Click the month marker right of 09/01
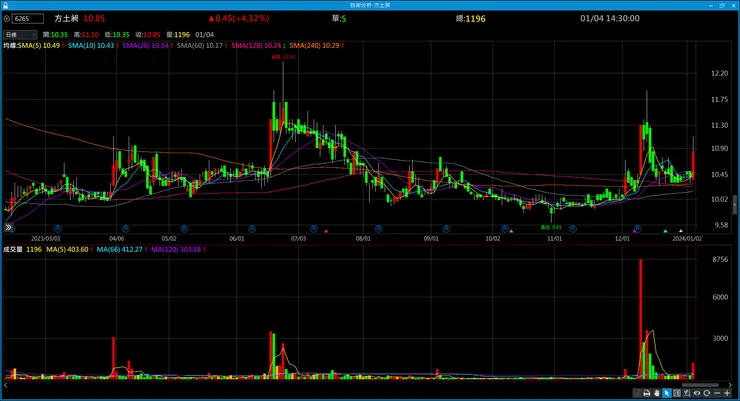 click(446, 228)
